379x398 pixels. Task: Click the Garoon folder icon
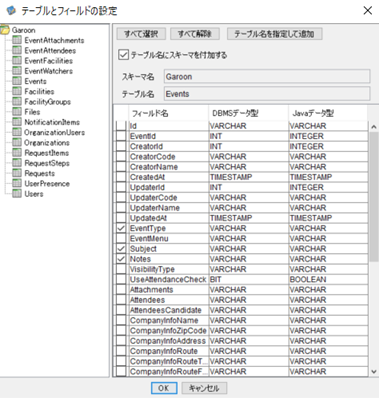pos(5,30)
